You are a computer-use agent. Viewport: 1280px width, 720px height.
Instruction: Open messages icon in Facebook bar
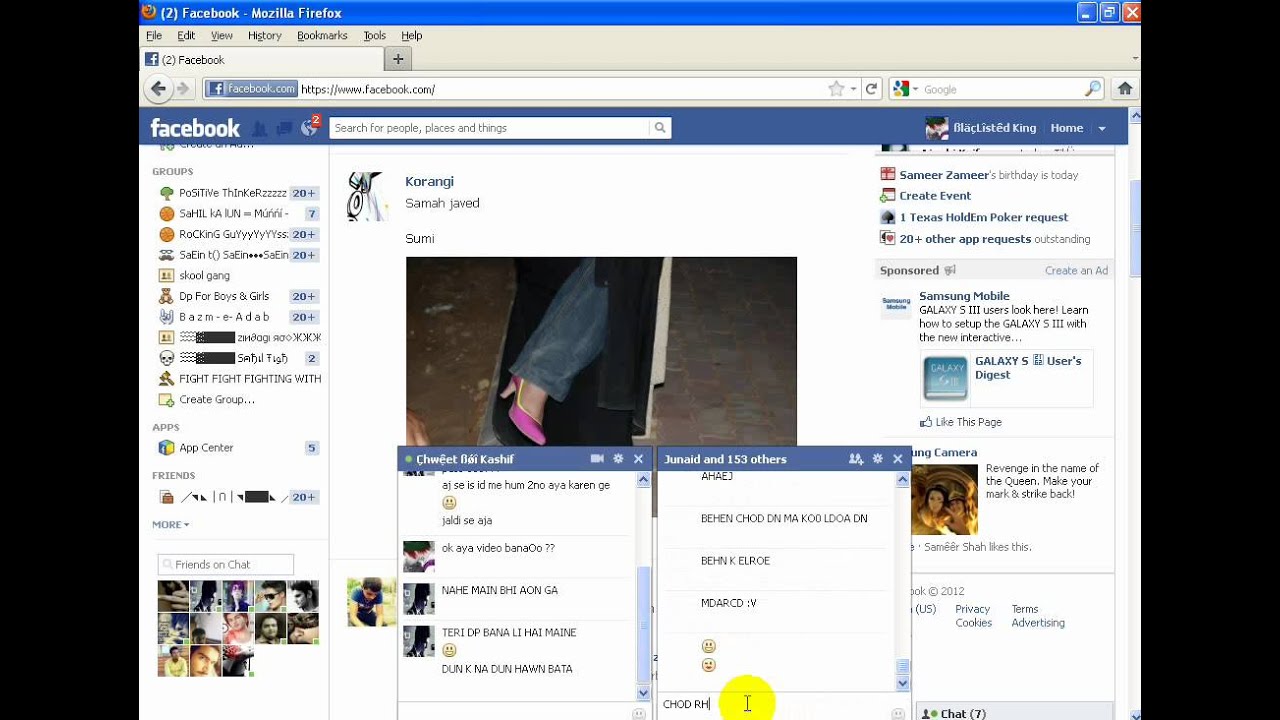[284, 128]
